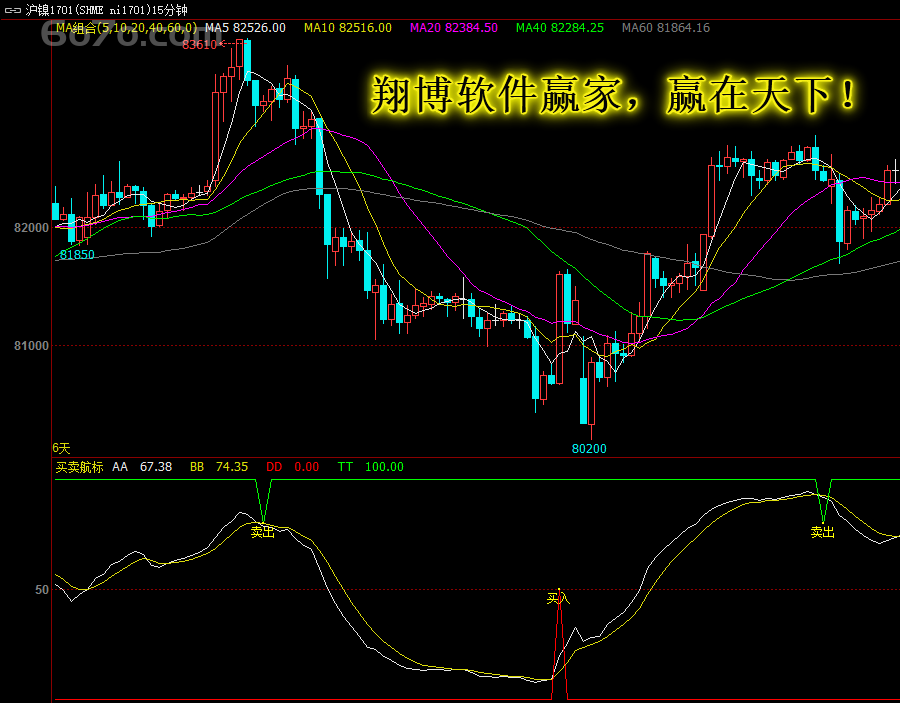This screenshot has height=703, width=900.
Task: Click the 买入 signal marker
Action: [558, 599]
